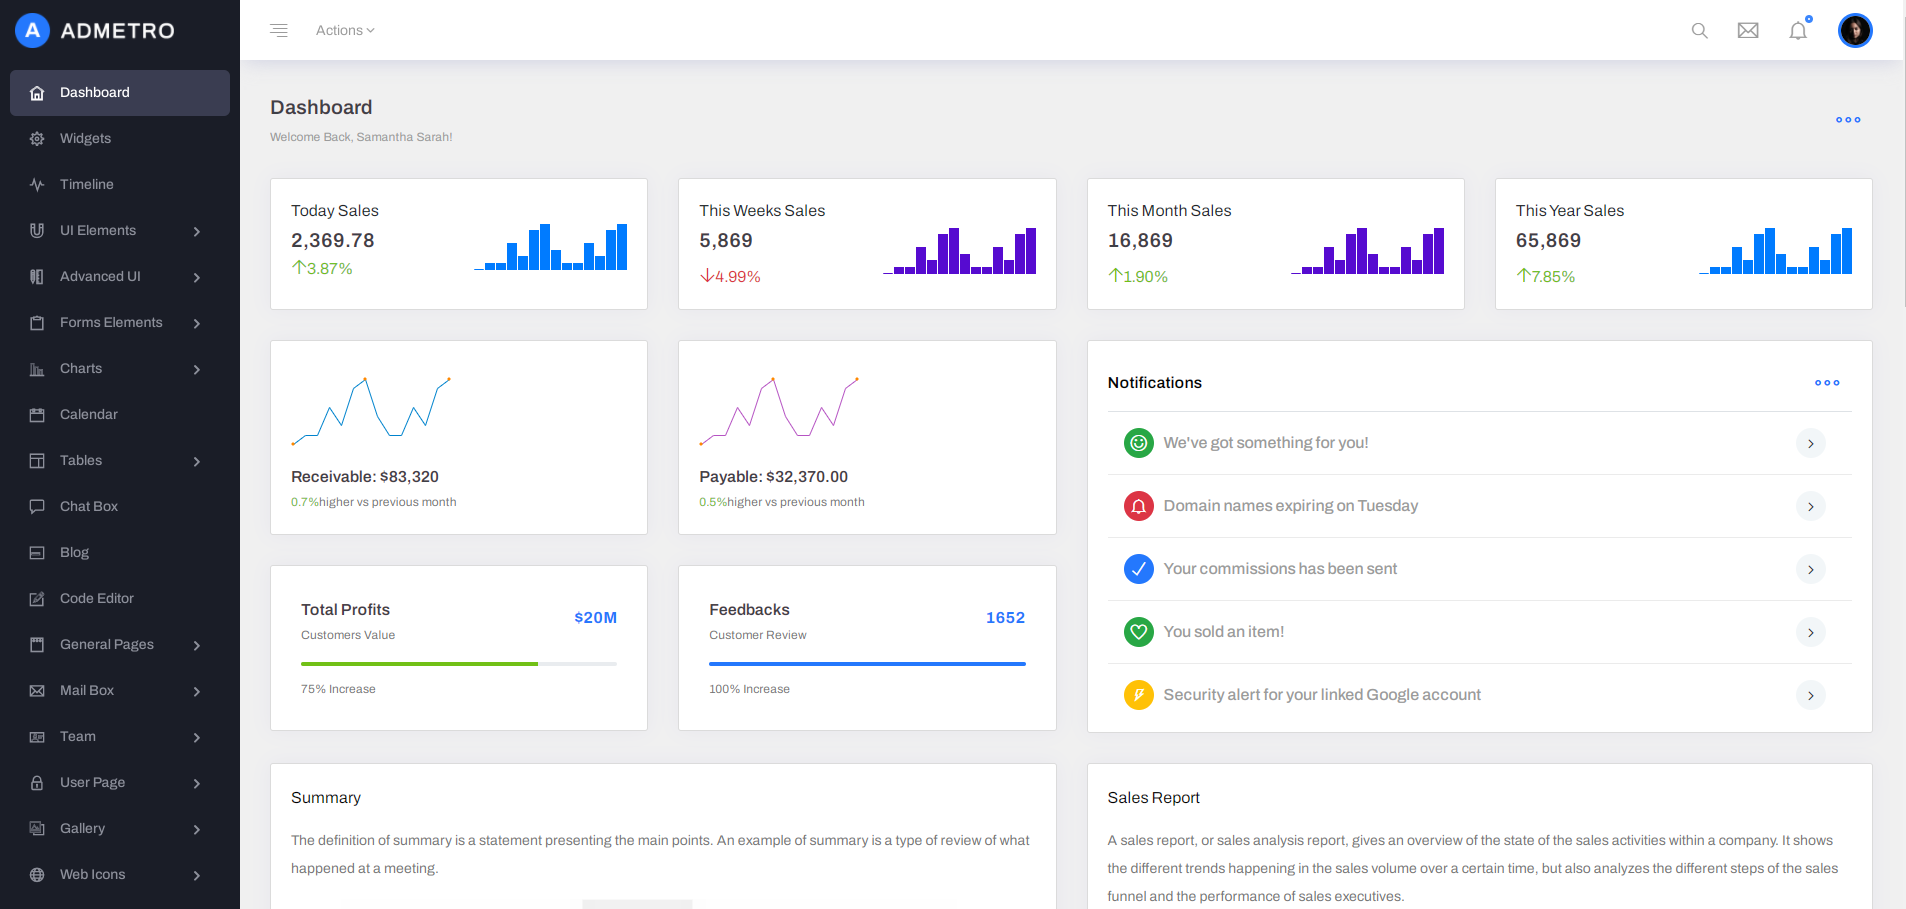Open the search icon in the top bar
Screen dimensions: 1906x909
tap(1699, 30)
